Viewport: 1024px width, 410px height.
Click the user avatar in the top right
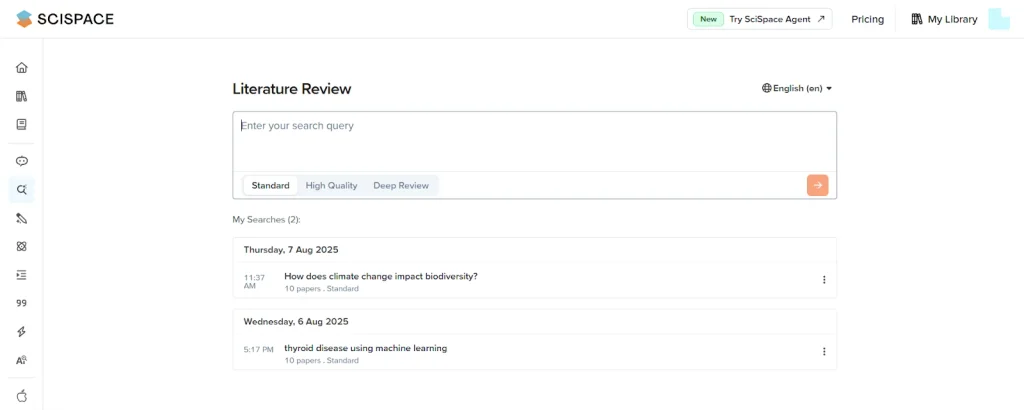point(999,19)
